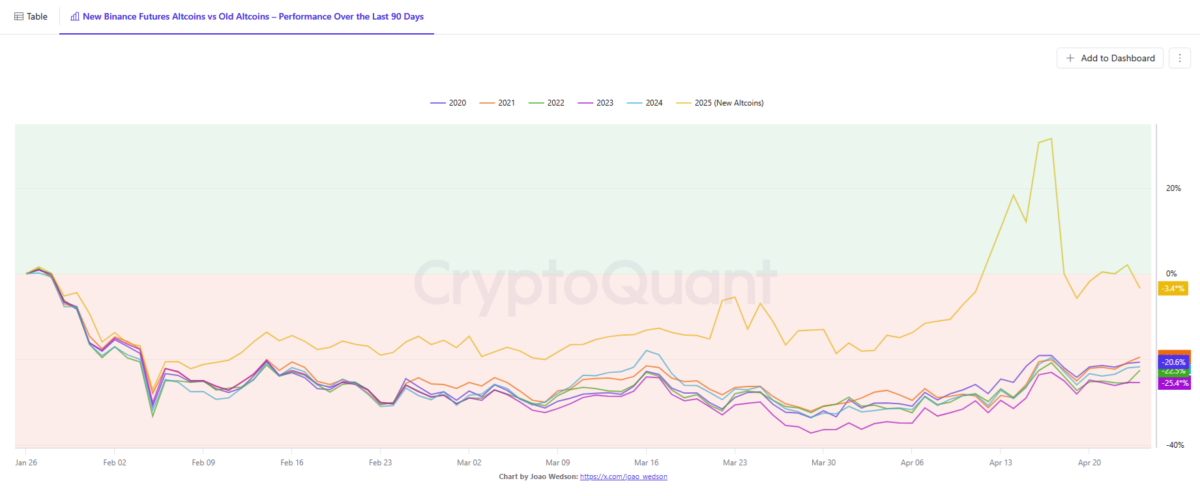Open the three-dot more options menu
This screenshot has width=1200, height=496.
click(x=1180, y=58)
